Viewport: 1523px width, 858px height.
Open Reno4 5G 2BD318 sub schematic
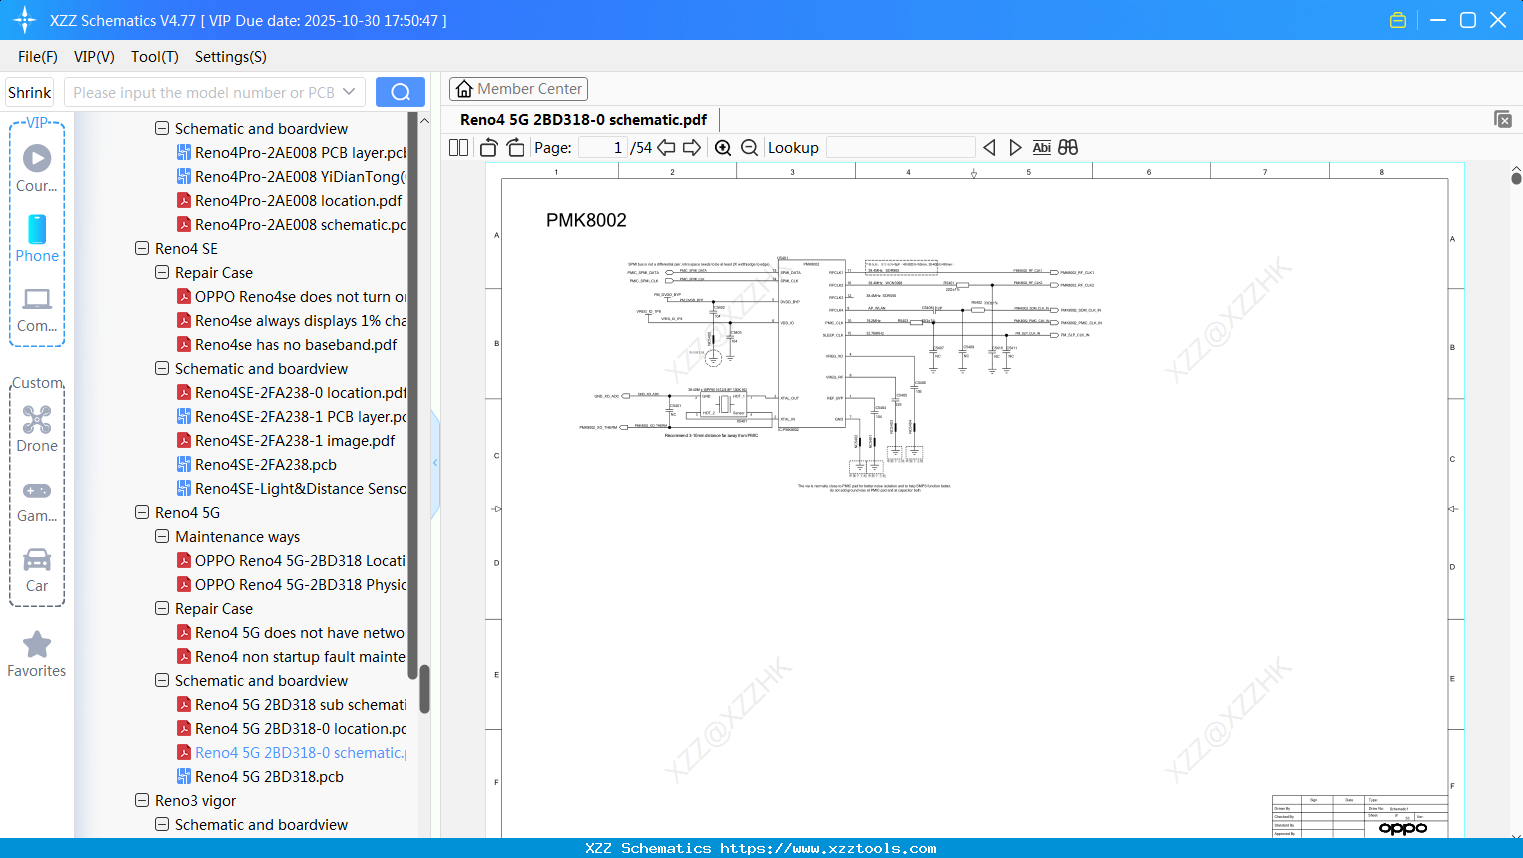point(291,705)
